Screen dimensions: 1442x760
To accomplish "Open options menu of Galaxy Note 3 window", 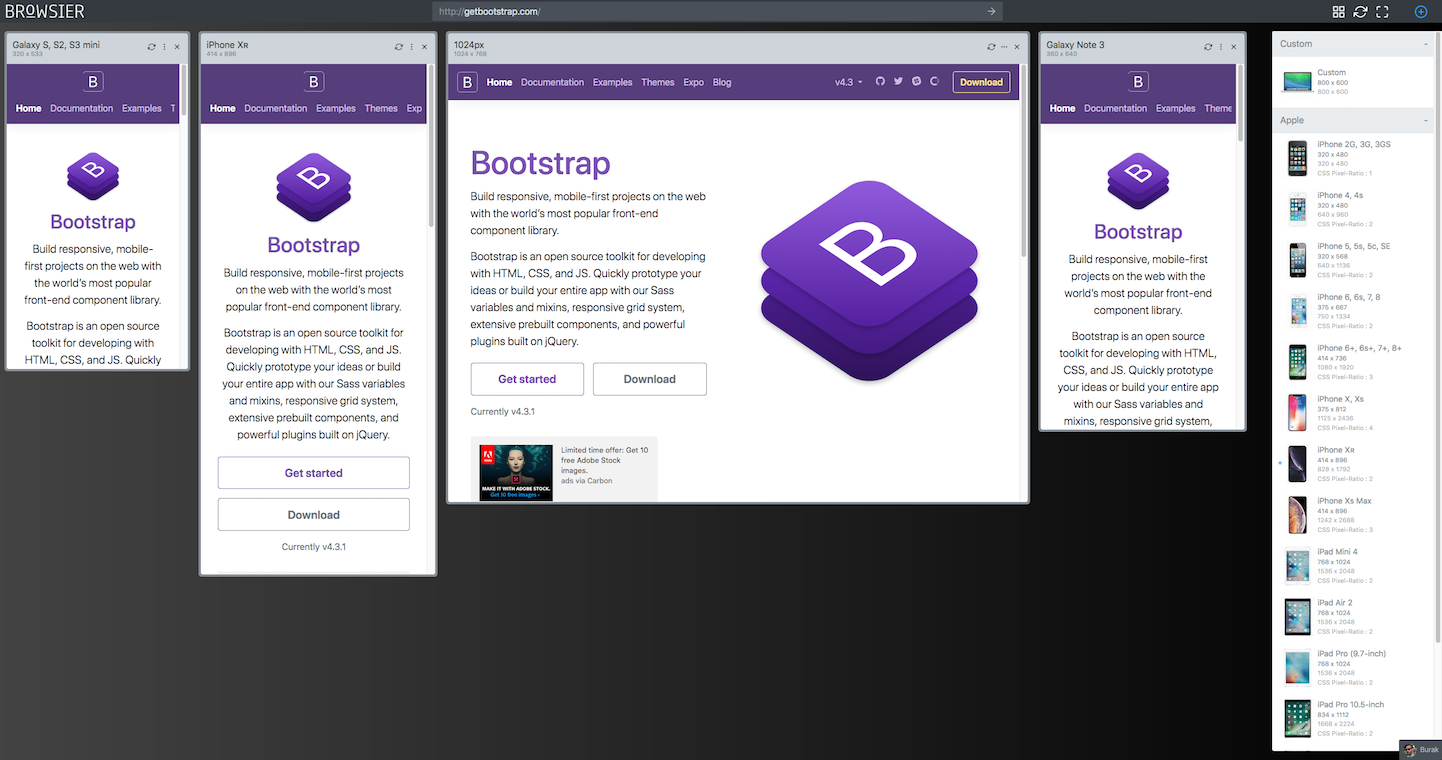I will (1222, 47).
